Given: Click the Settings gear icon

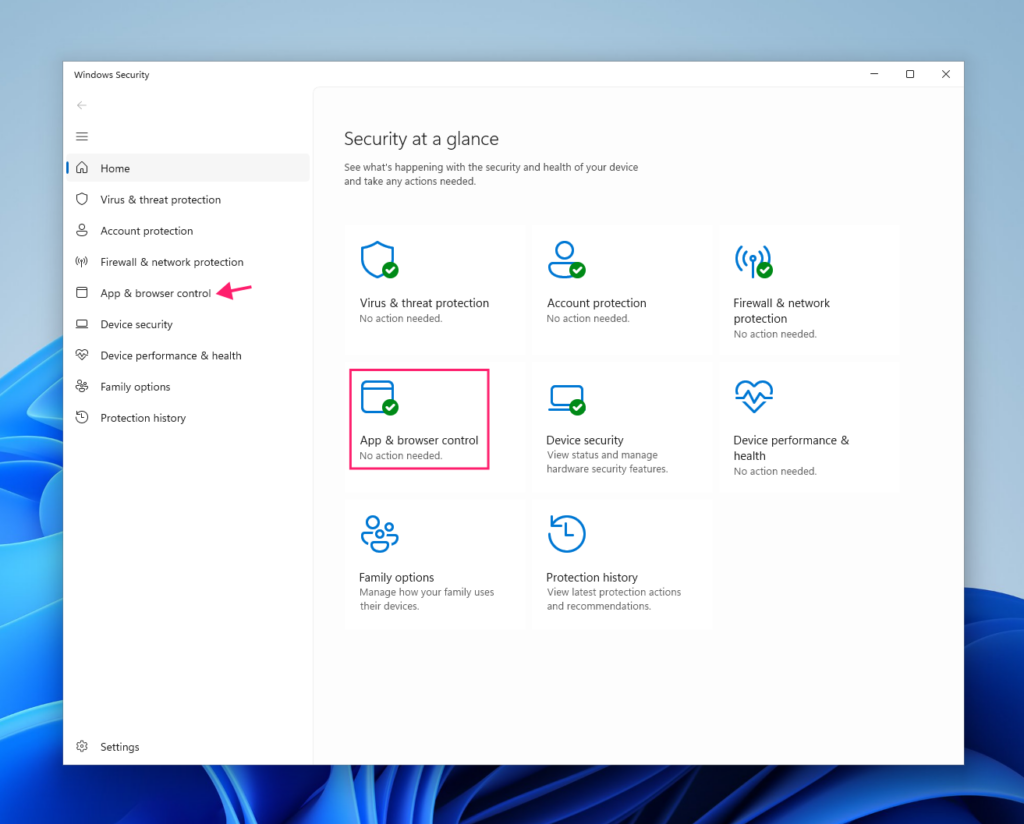Looking at the screenshot, I should pos(82,746).
